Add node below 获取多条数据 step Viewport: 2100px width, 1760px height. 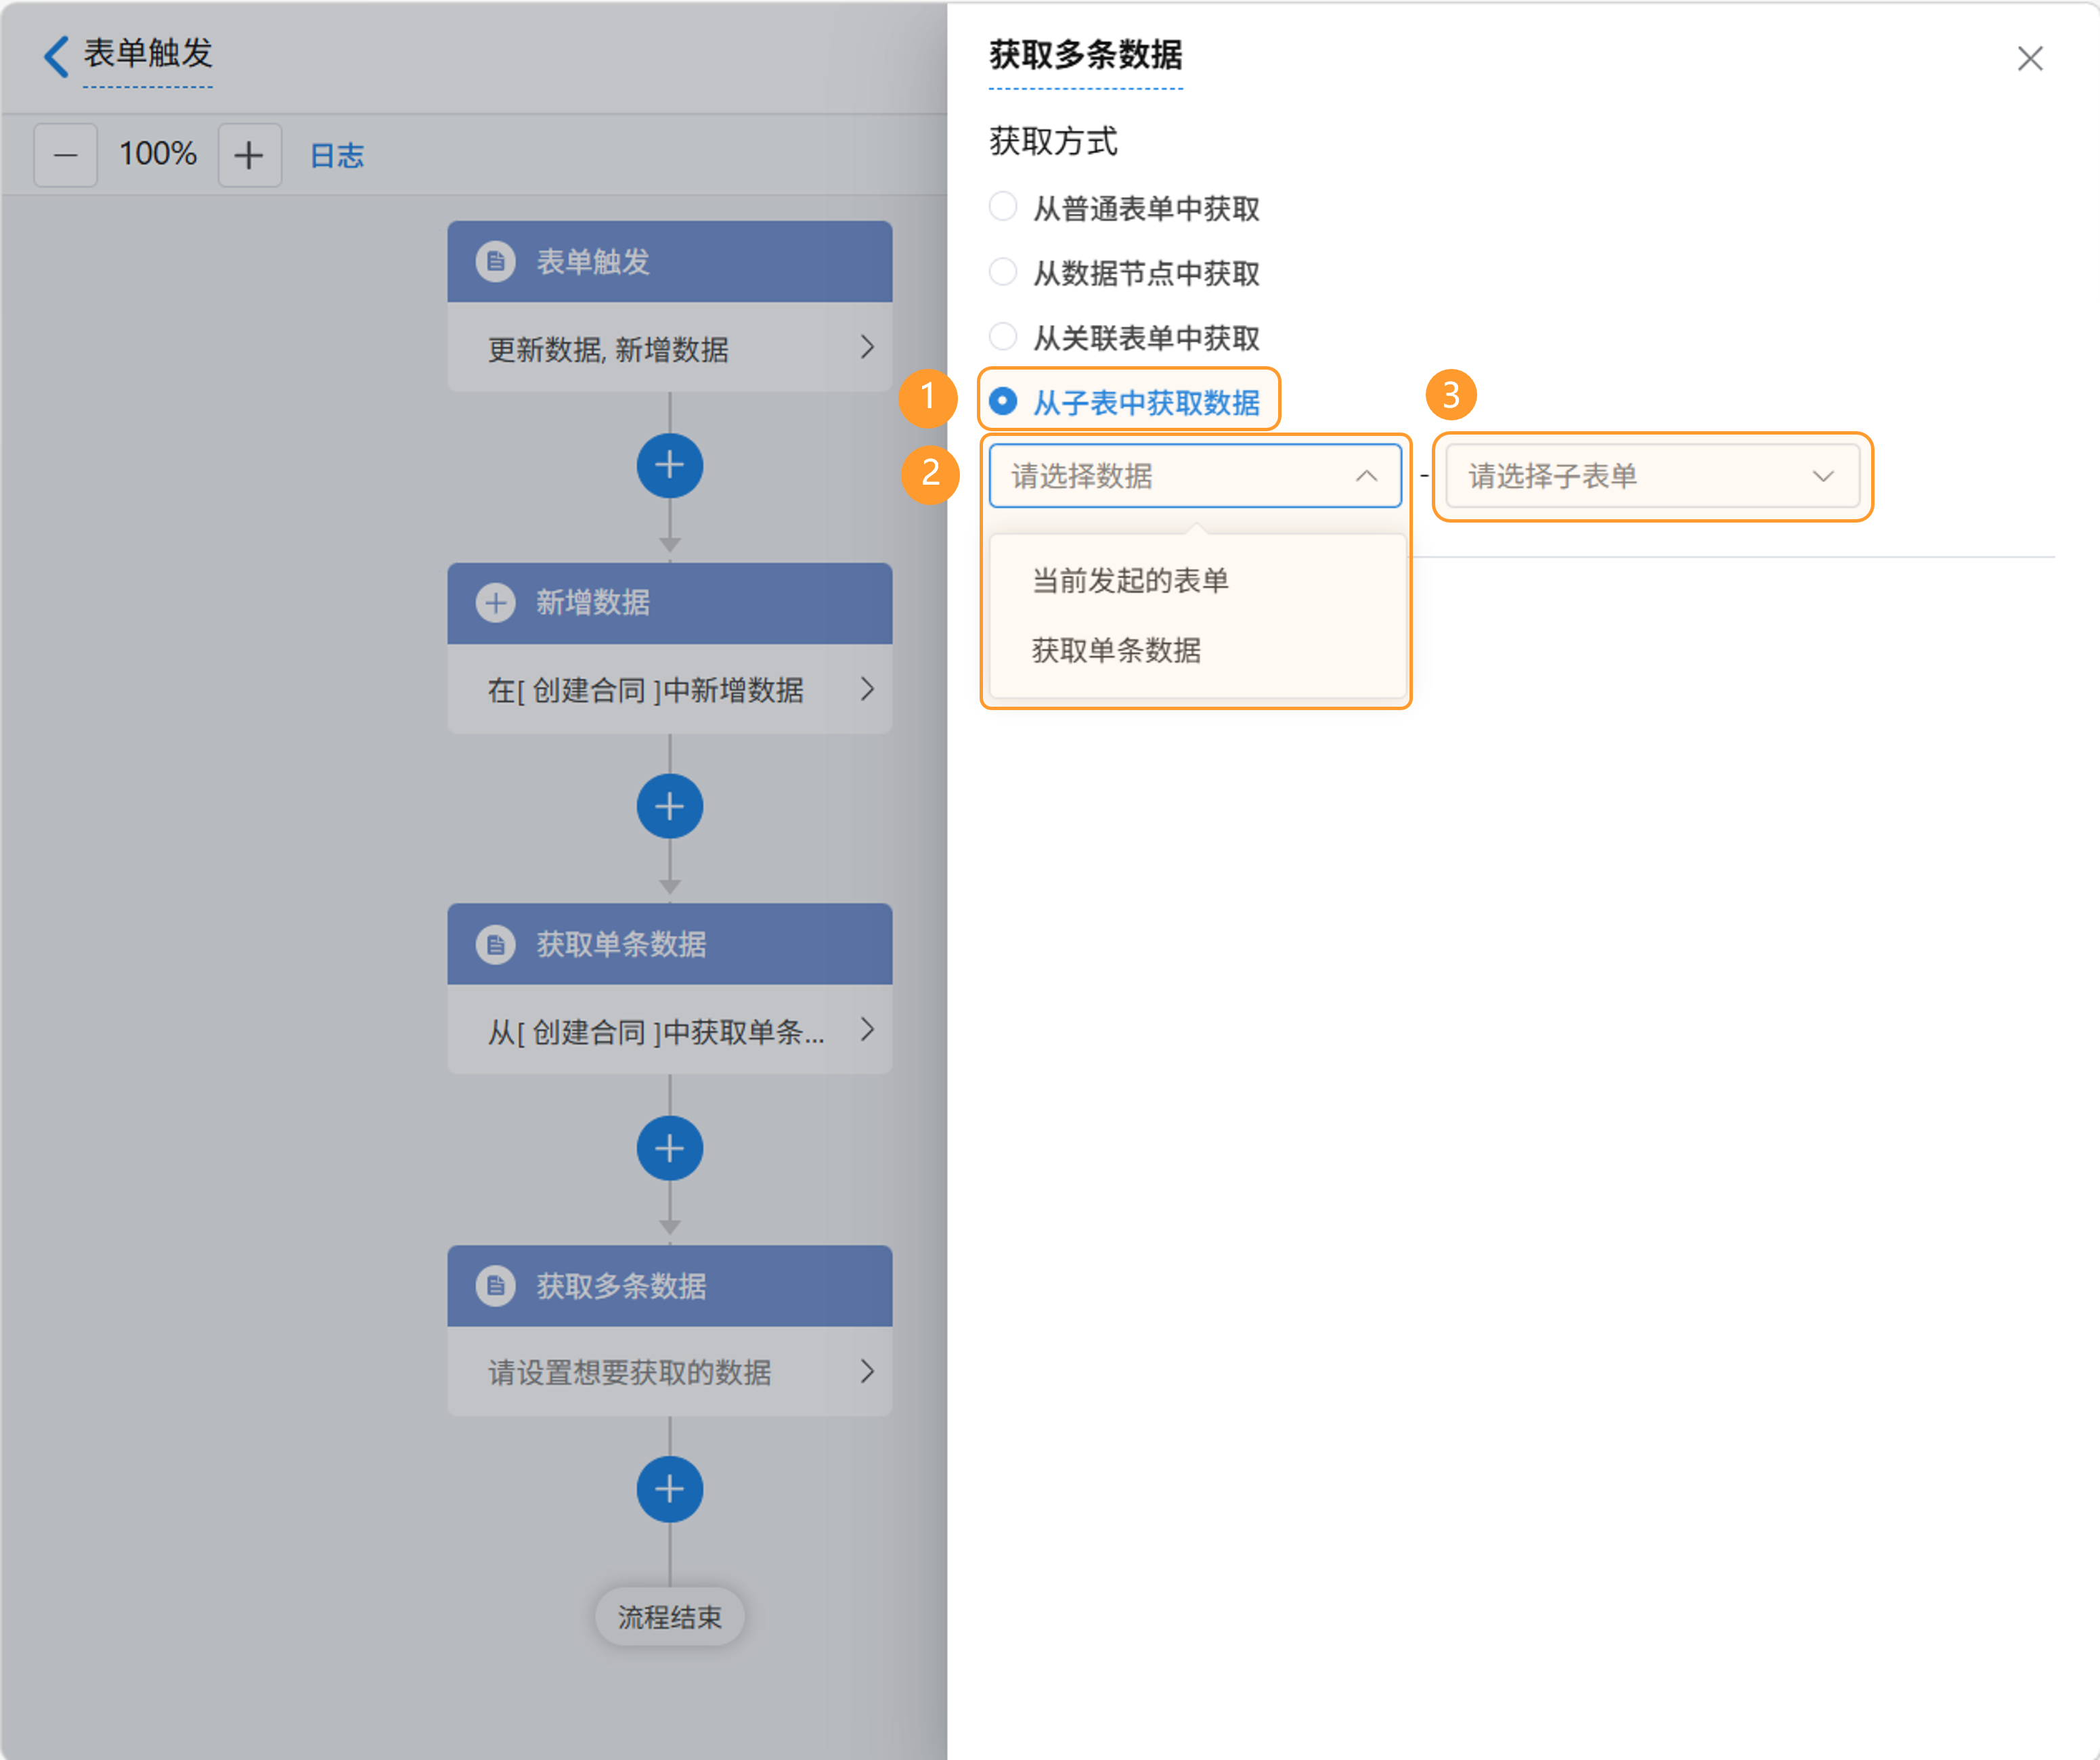[669, 1488]
